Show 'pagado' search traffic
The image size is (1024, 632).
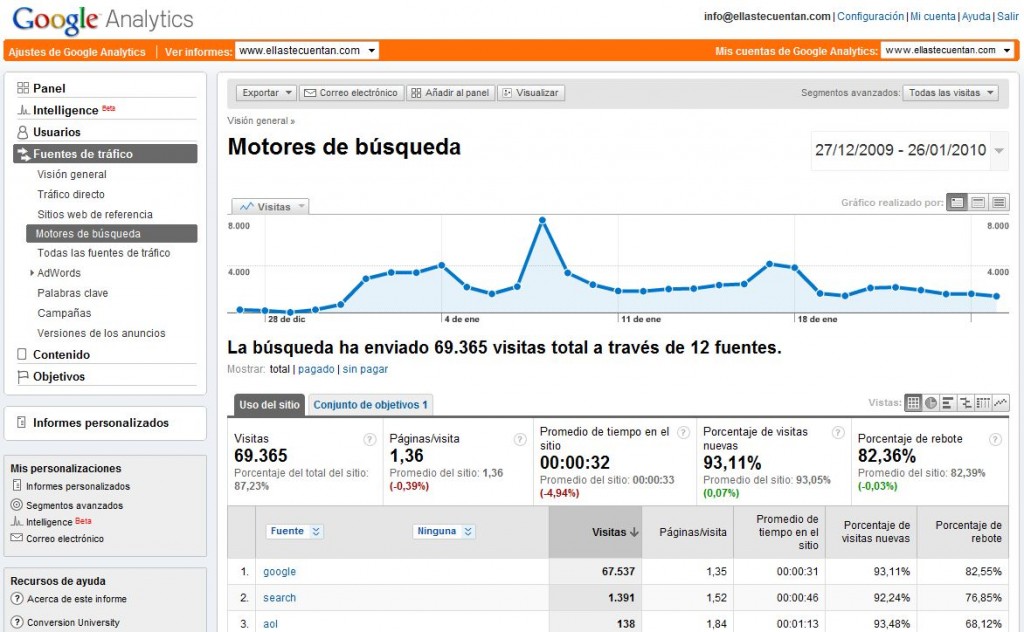tap(316, 369)
